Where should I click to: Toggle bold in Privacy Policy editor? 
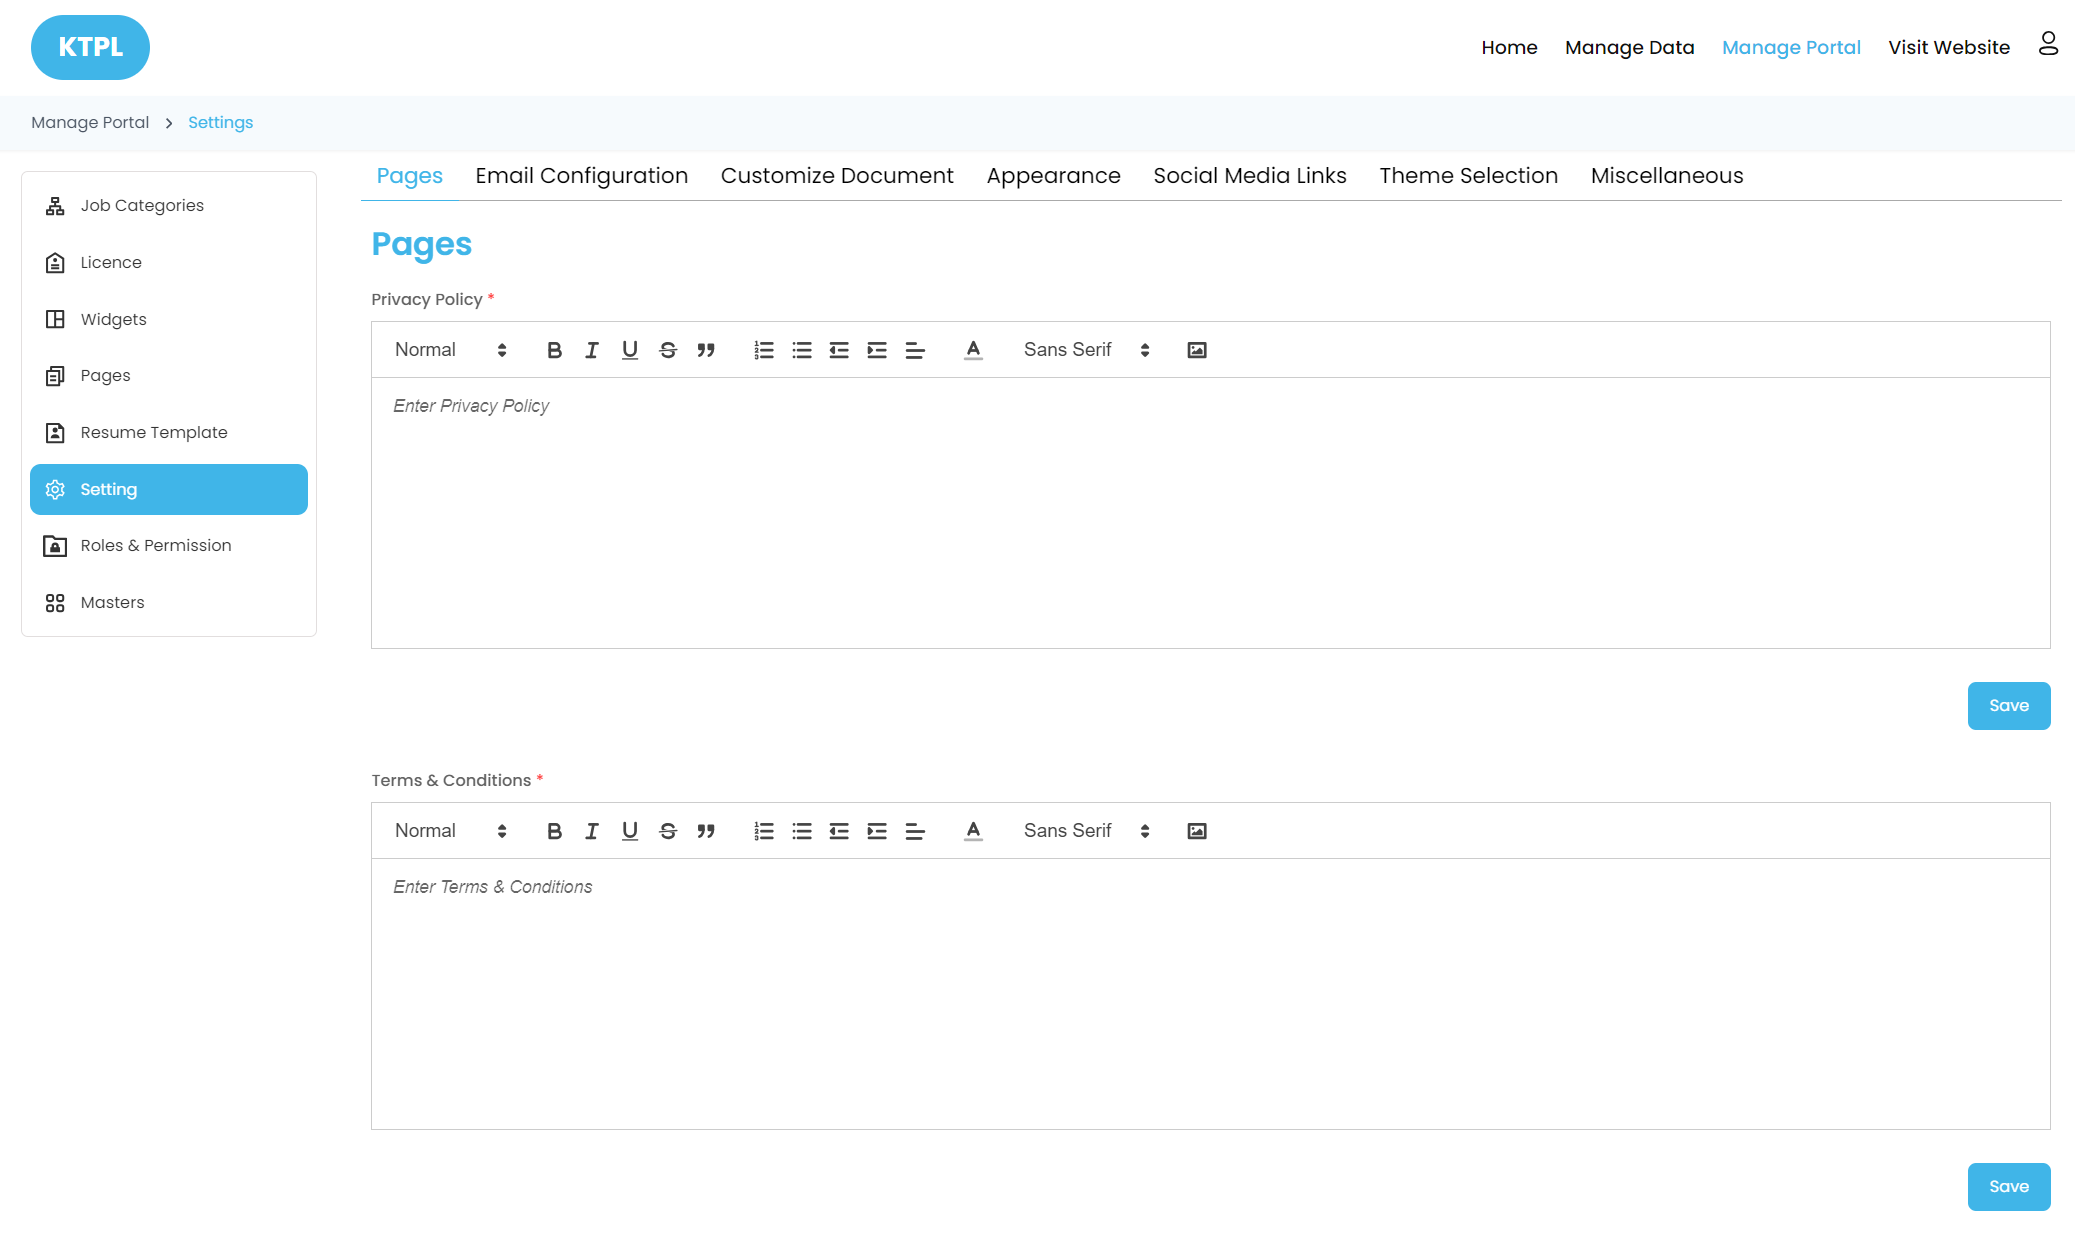point(554,350)
